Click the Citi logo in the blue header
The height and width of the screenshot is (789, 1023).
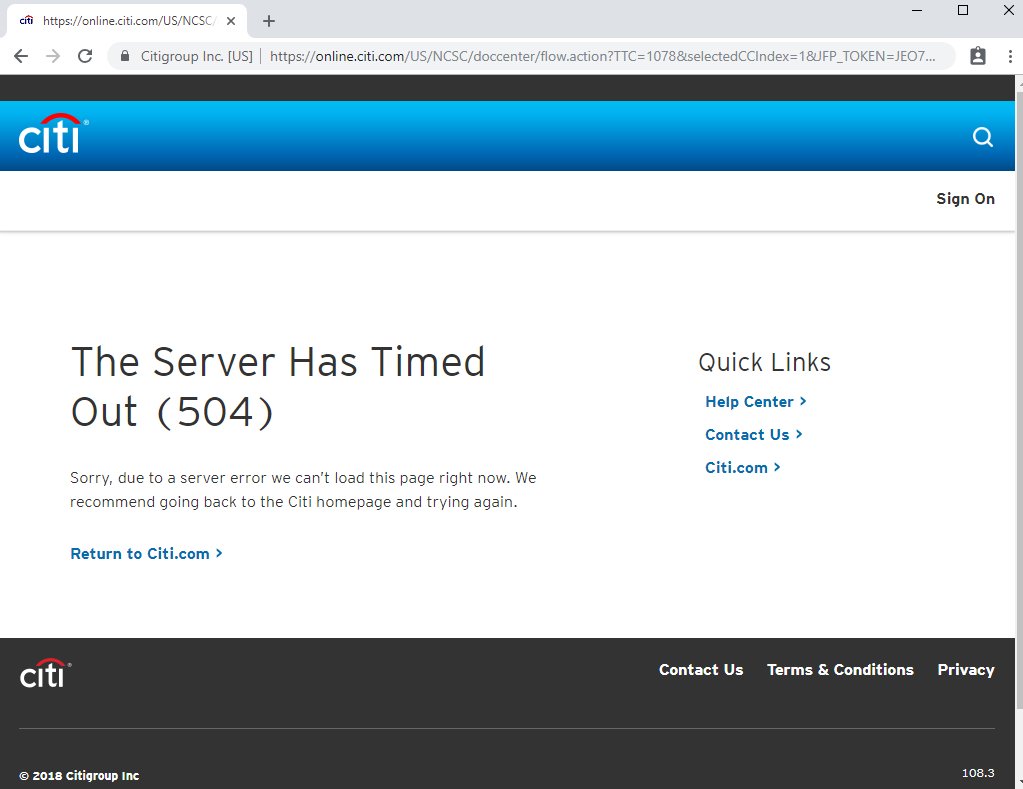click(53, 134)
